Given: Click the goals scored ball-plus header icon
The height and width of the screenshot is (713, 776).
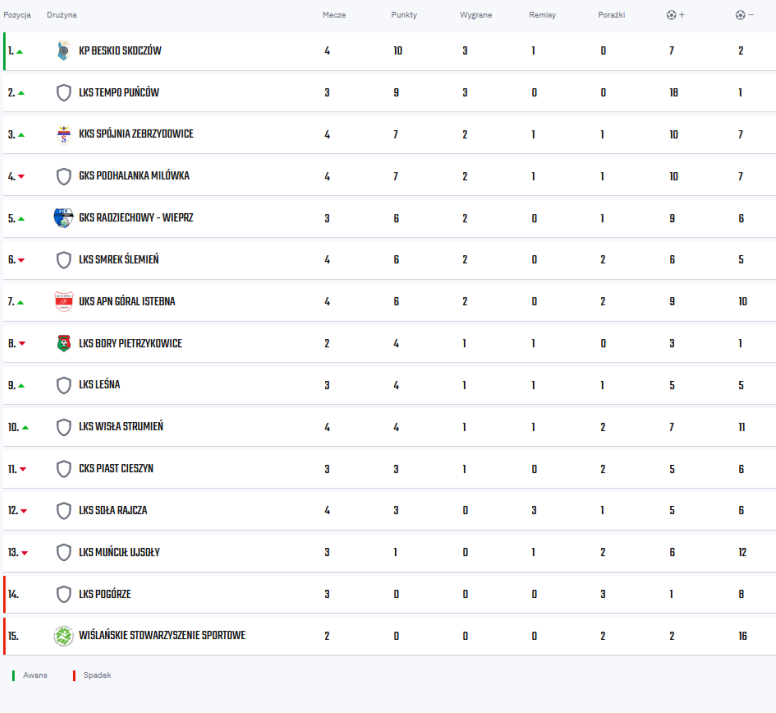Looking at the screenshot, I should 676,15.
